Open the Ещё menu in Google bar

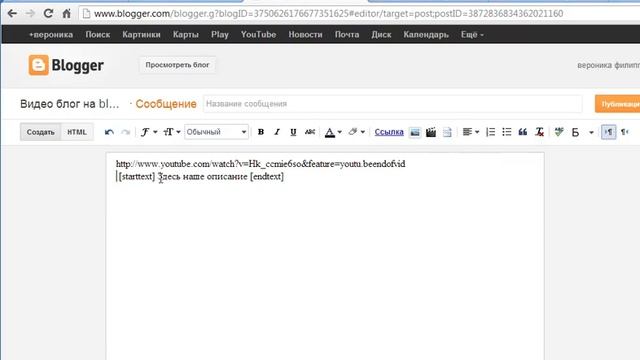click(472, 35)
